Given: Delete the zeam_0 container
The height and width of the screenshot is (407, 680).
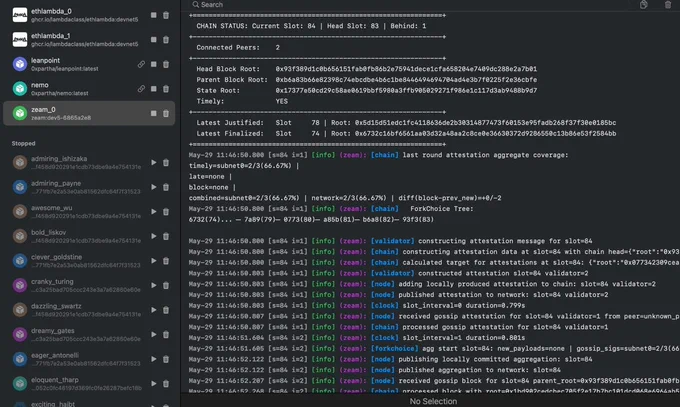Looking at the screenshot, I should pyautogui.click(x=166, y=113).
